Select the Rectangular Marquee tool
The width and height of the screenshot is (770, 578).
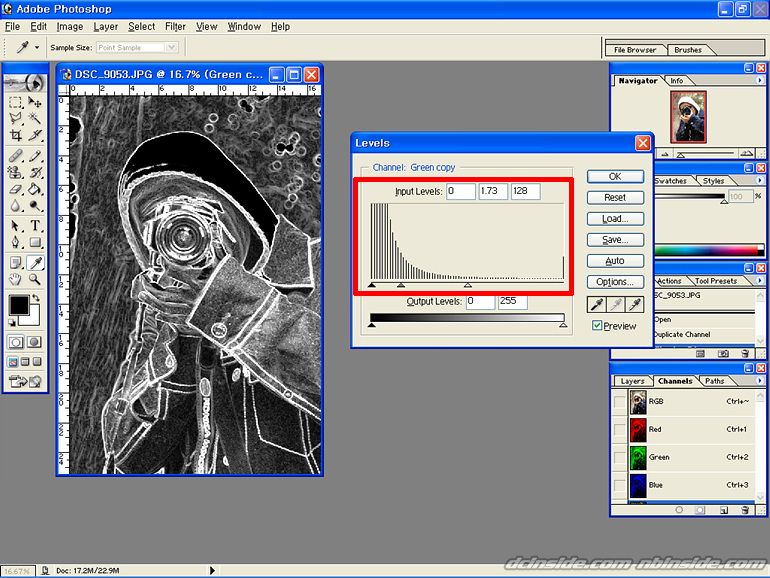[x=15, y=102]
